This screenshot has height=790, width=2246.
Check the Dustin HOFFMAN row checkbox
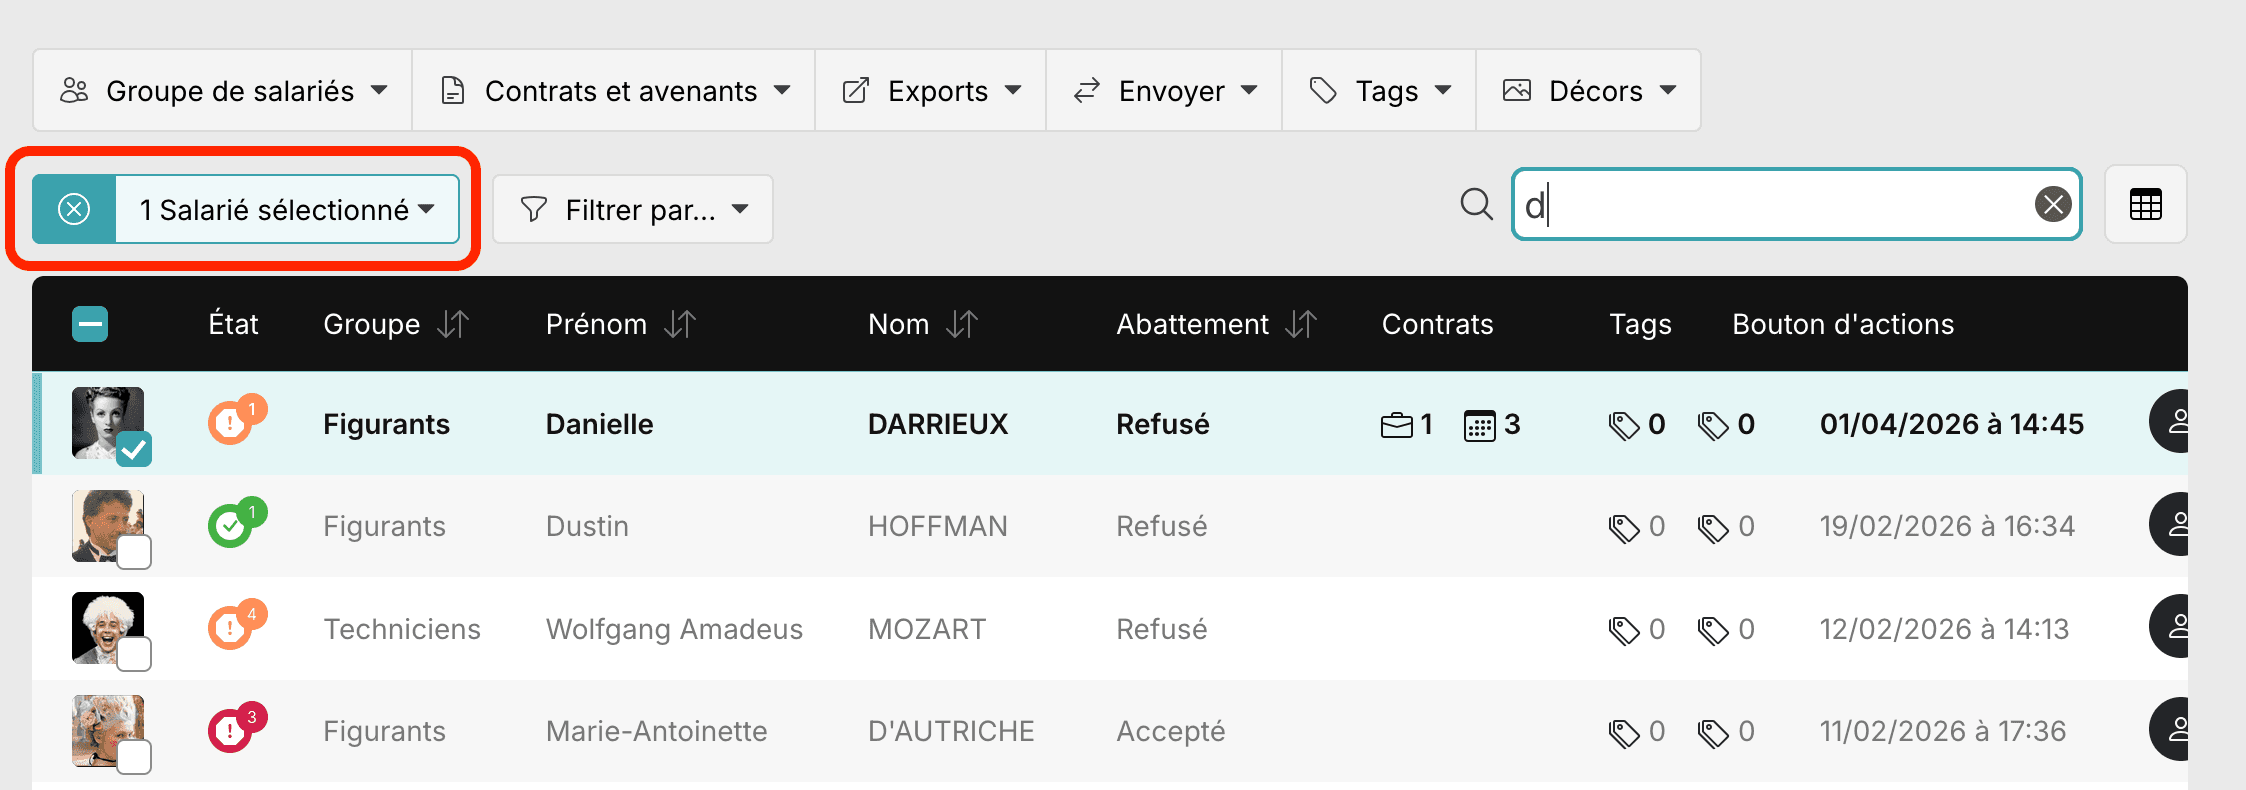(134, 552)
